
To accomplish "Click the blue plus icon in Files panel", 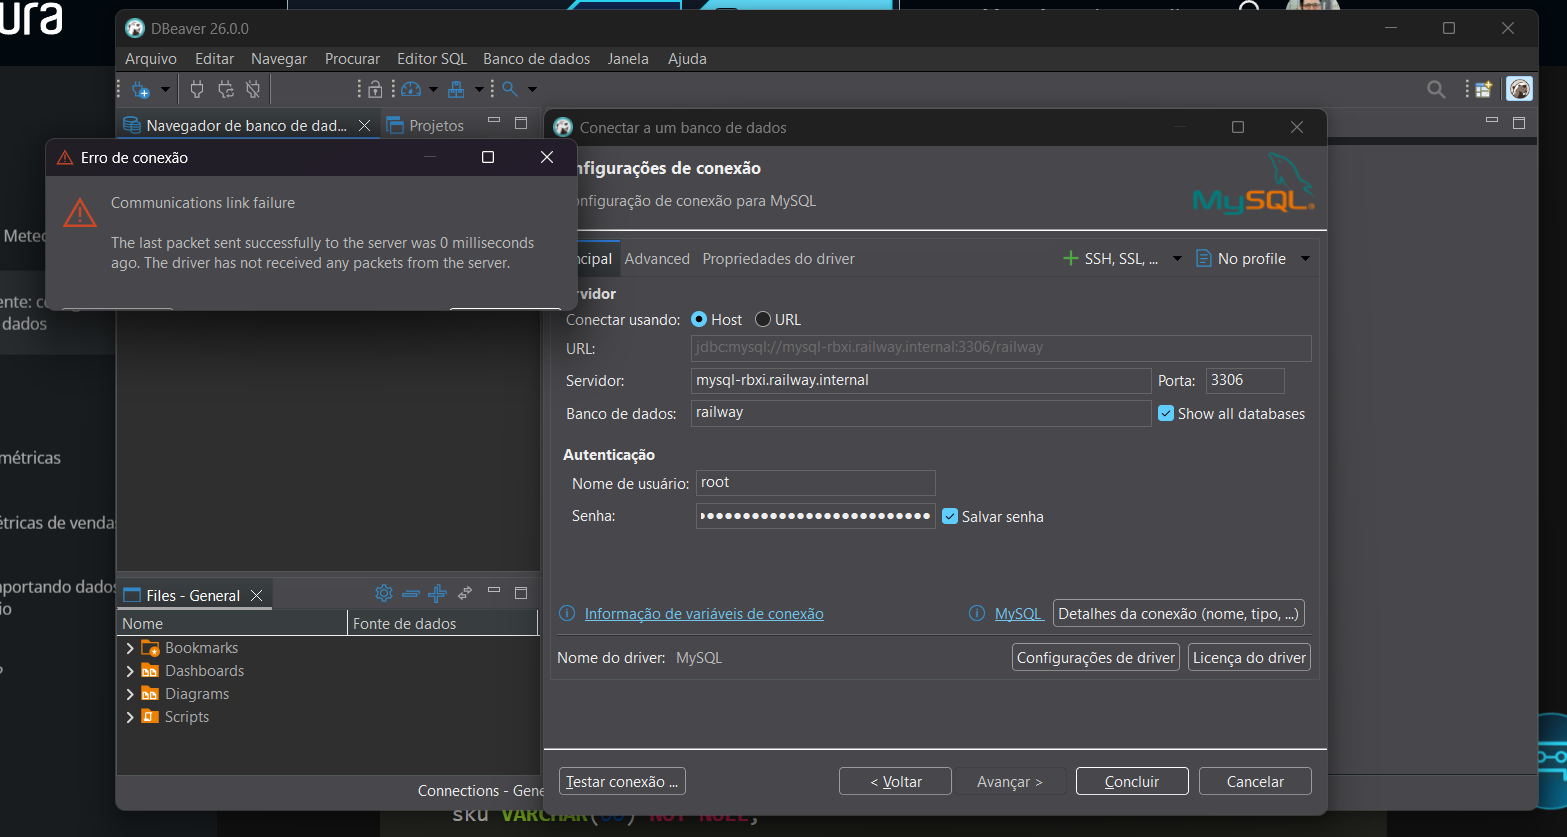I will tap(437, 593).
